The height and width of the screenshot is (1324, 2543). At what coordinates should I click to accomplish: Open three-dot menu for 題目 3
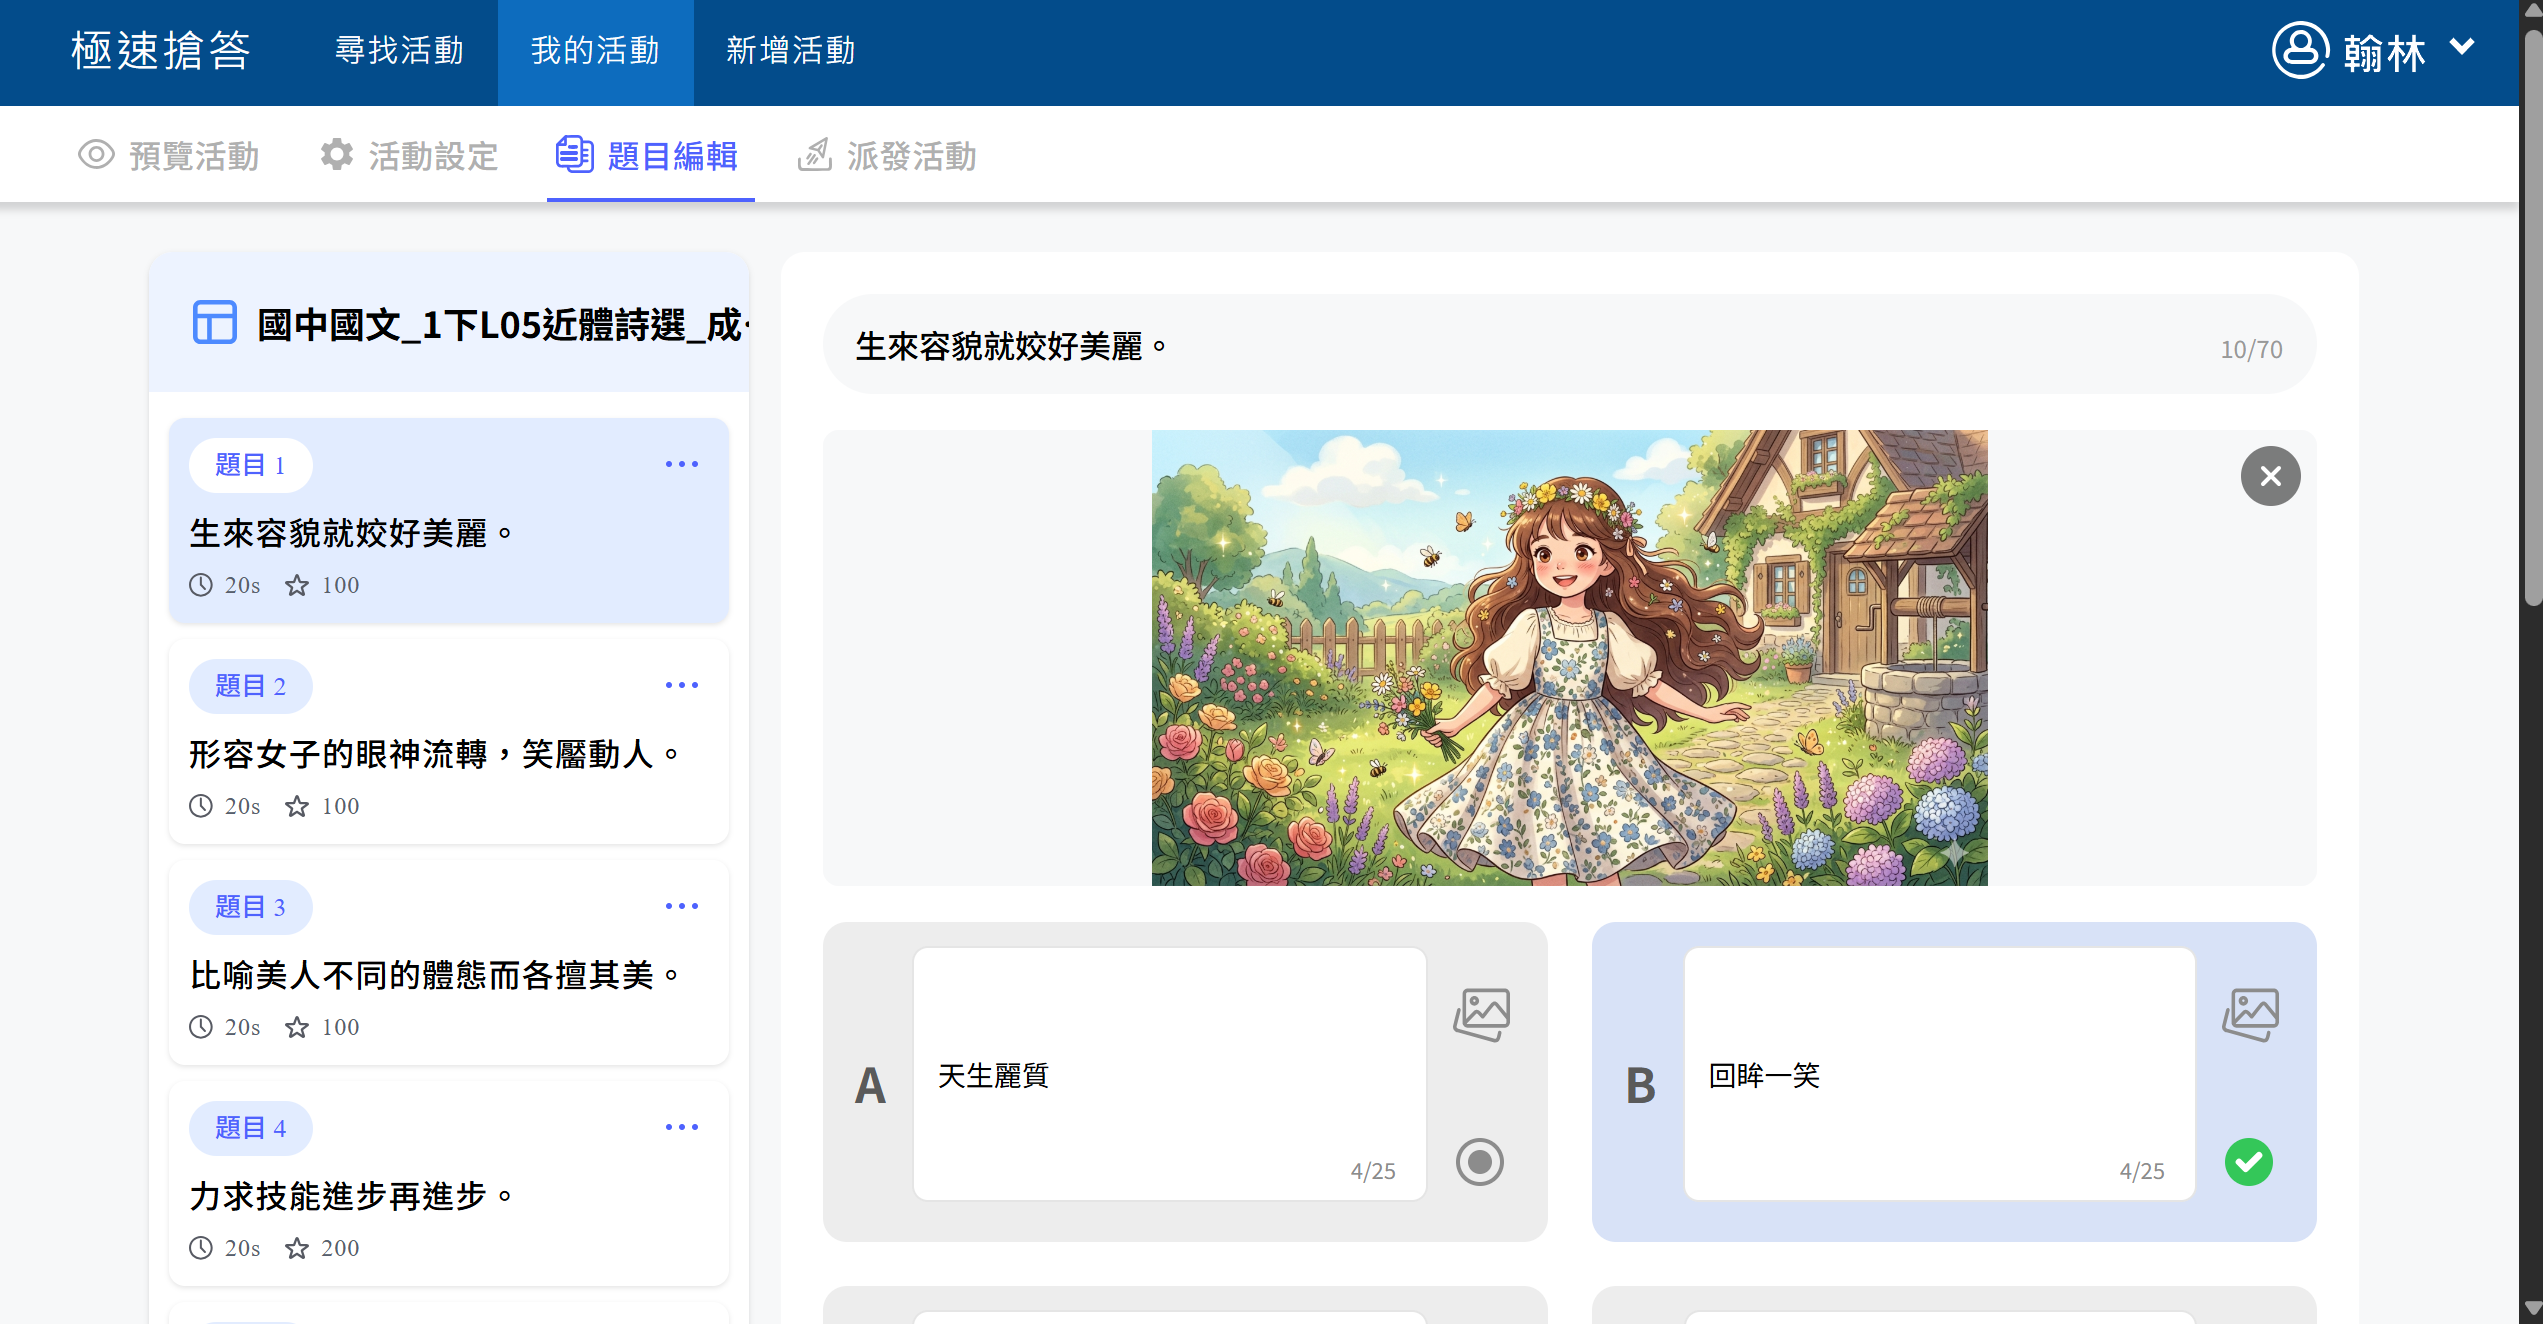681,906
